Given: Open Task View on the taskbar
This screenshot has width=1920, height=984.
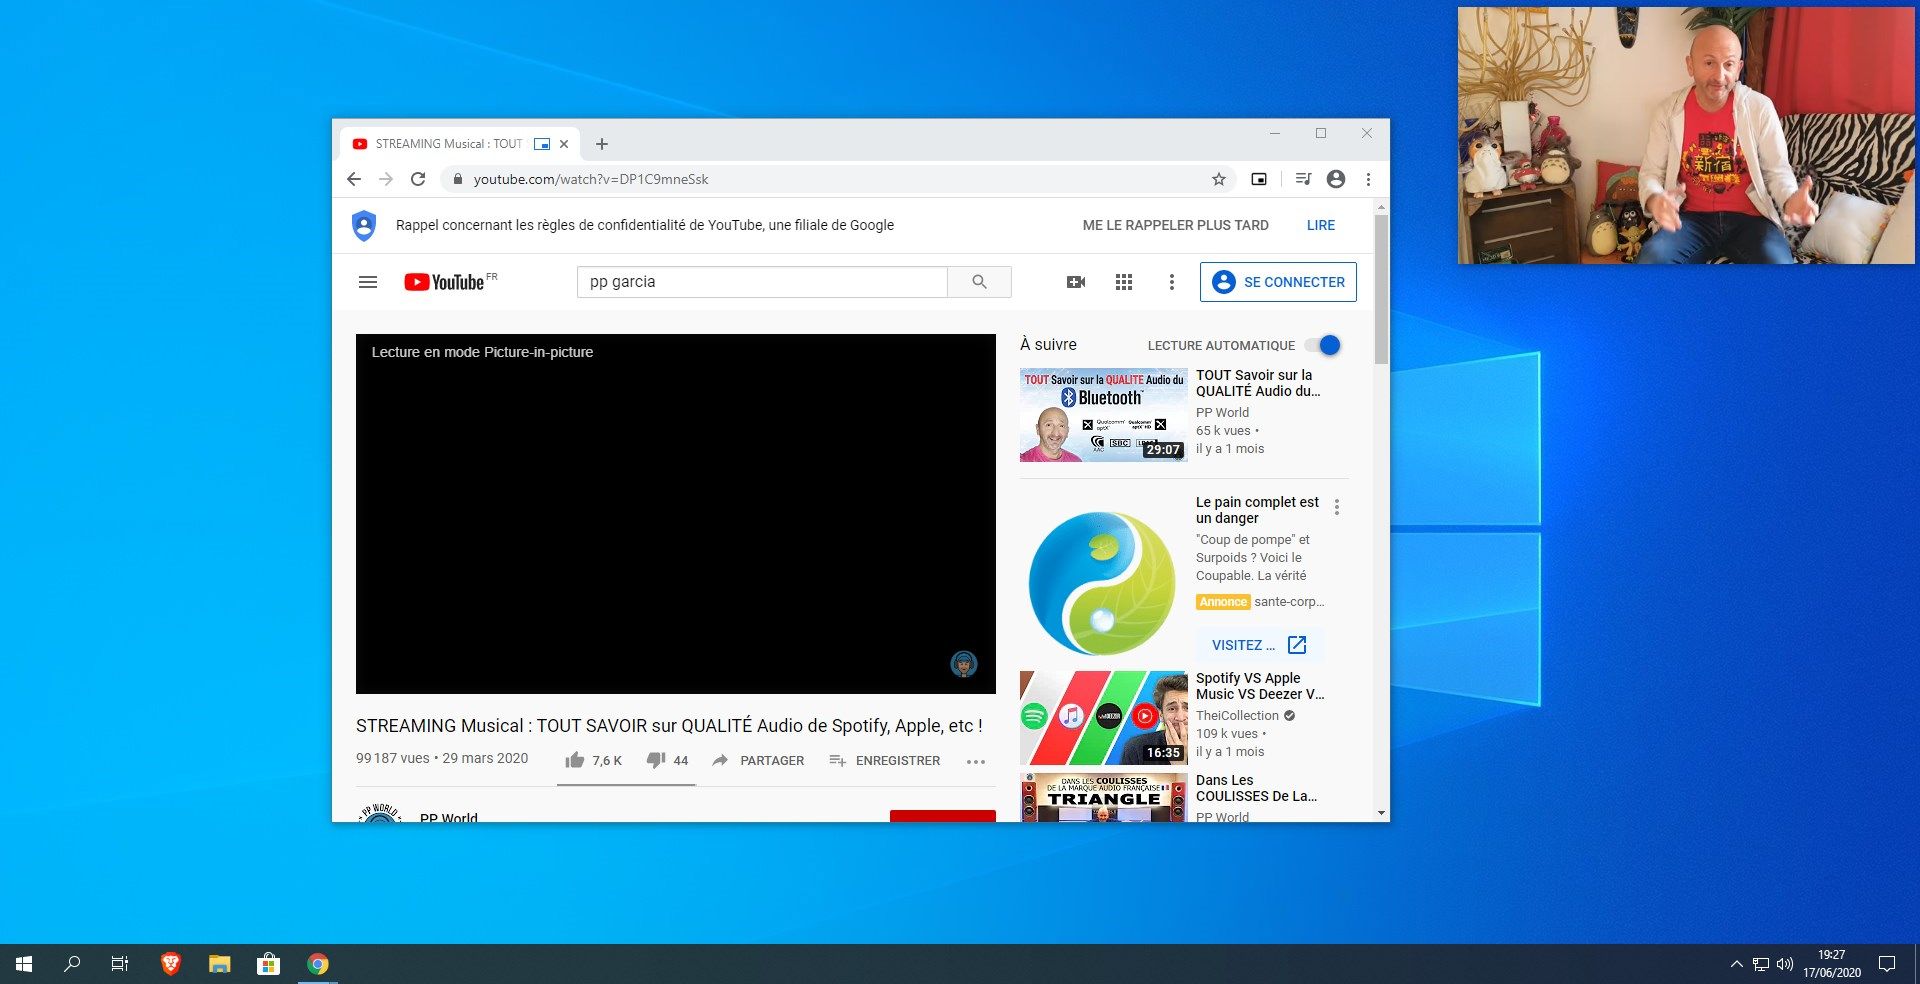Looking at the screenshot, I should [x=120, y=964].
